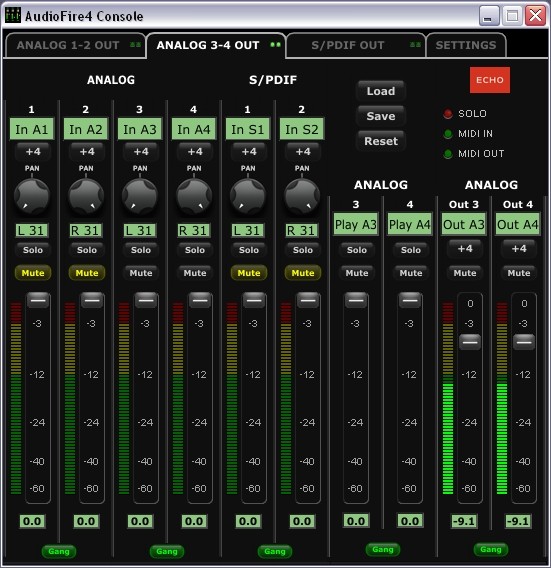The width and height of the screenshot is (551, 568).
Task: Solo the Play A3 channel
Action: [356, 250]
